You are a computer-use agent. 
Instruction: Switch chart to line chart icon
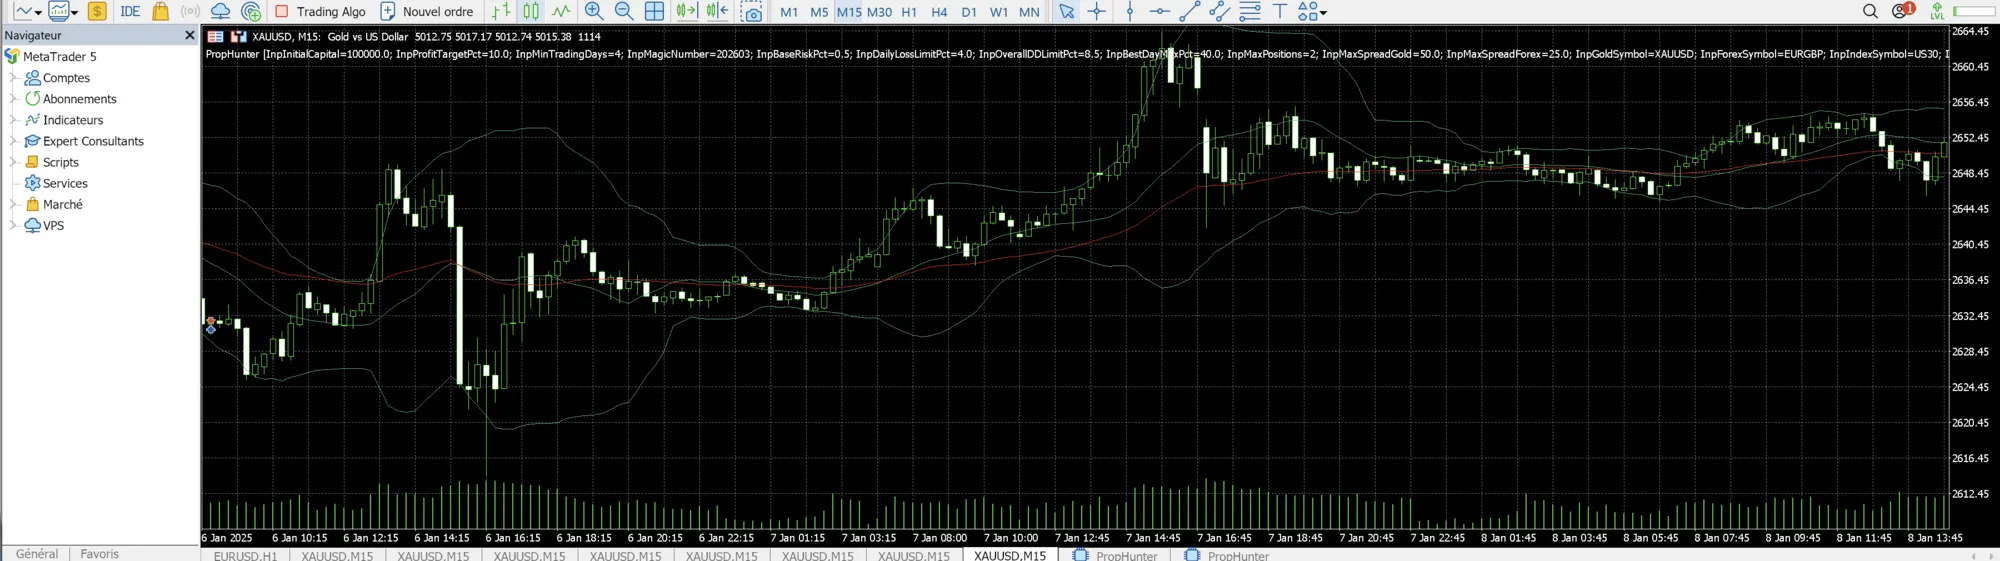[561, 11]
